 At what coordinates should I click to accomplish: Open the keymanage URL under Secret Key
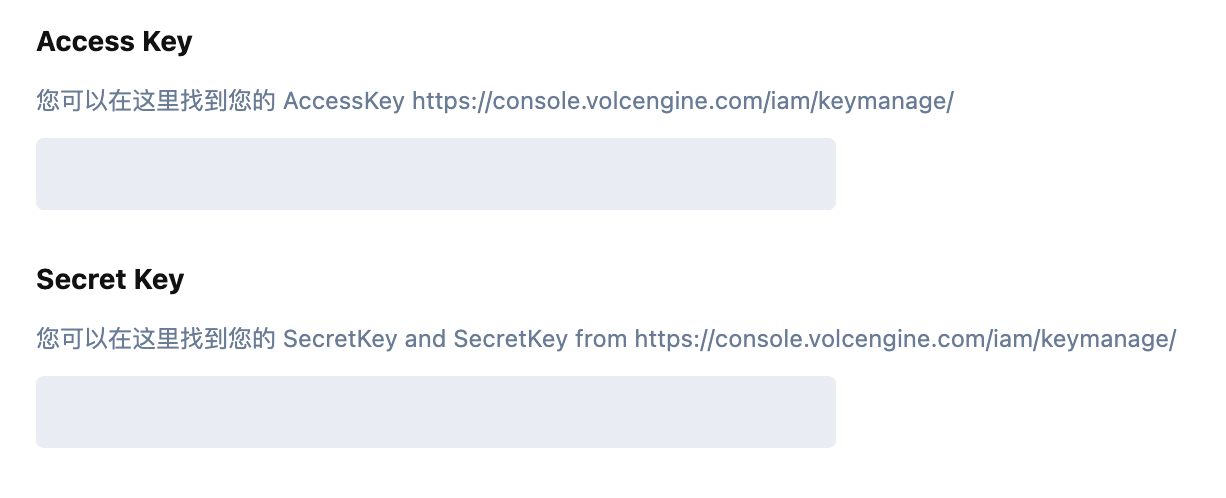905,339
